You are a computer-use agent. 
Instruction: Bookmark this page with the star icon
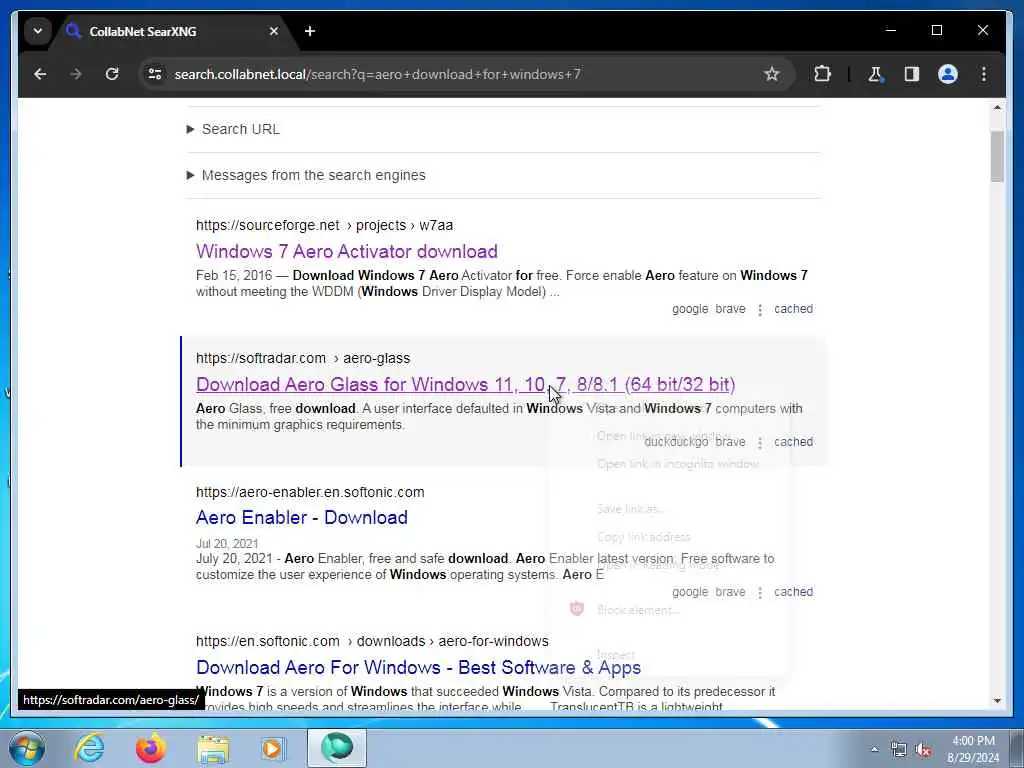click(x=772, y=74)
